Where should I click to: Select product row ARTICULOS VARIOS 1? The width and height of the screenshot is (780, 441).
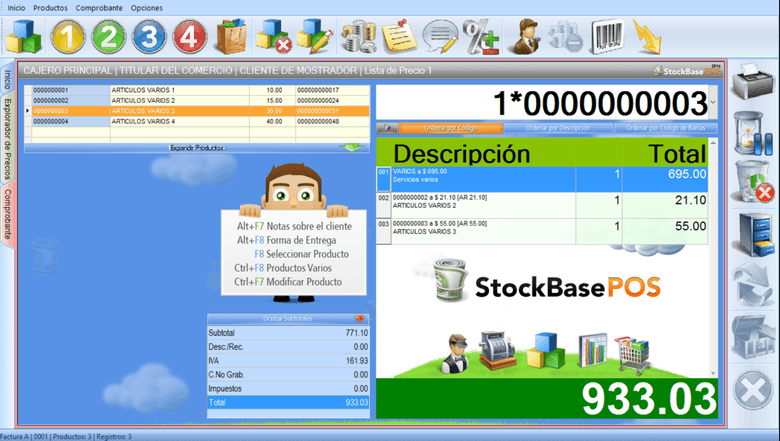click(x=197, y=90)
